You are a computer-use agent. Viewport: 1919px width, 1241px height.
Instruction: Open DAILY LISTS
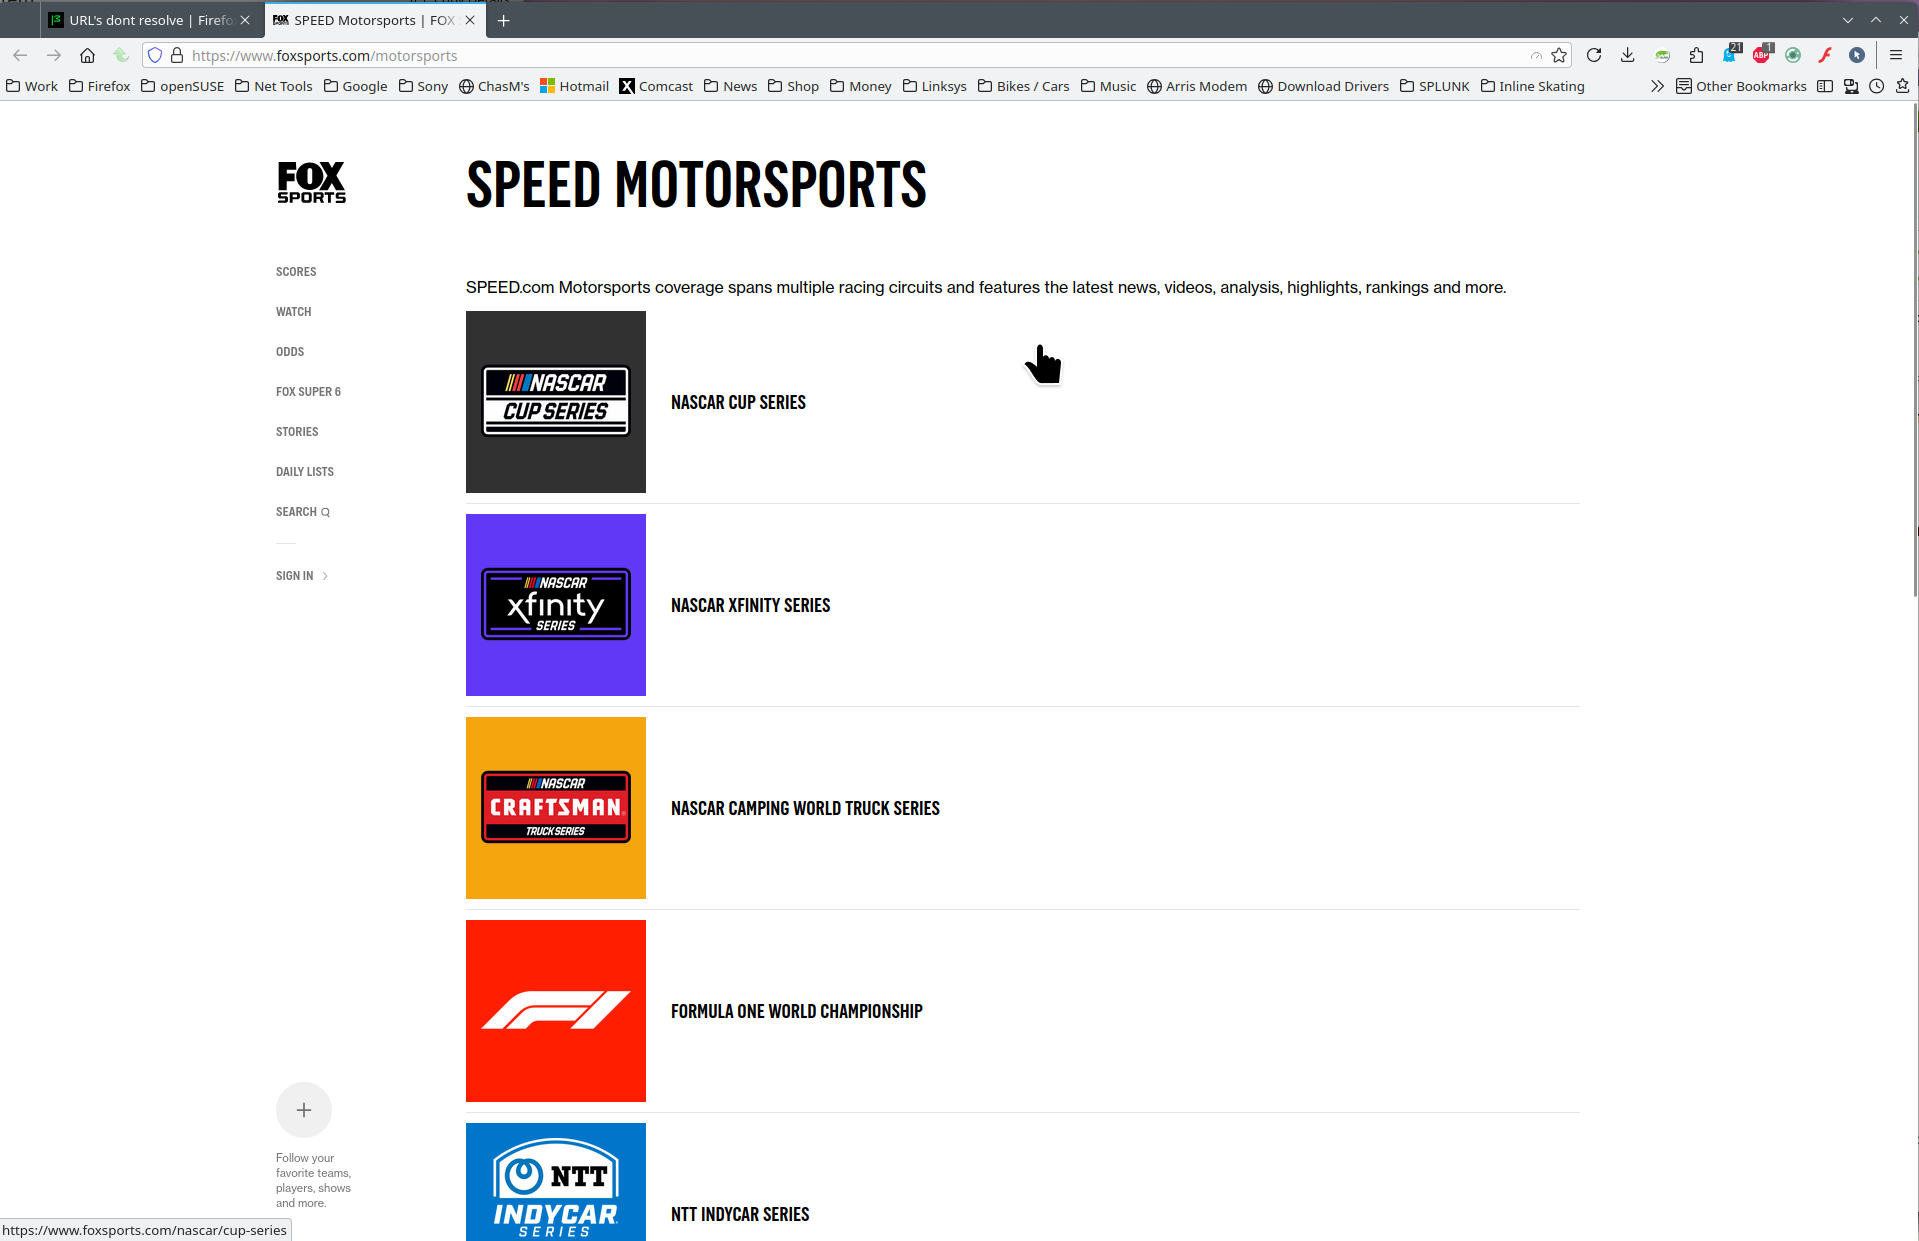305,472
